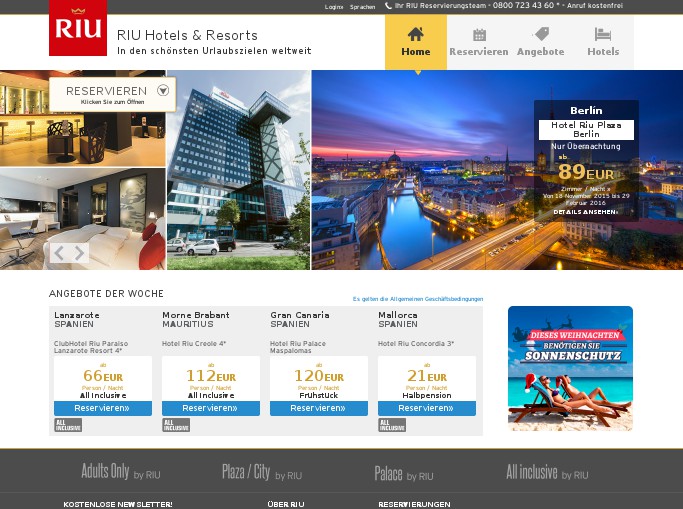Image resolution: width=683 pixels, height=509 pixels.
Task: Click All Inclusive badge under Lanzarote
Action: [x=68, y=425]
